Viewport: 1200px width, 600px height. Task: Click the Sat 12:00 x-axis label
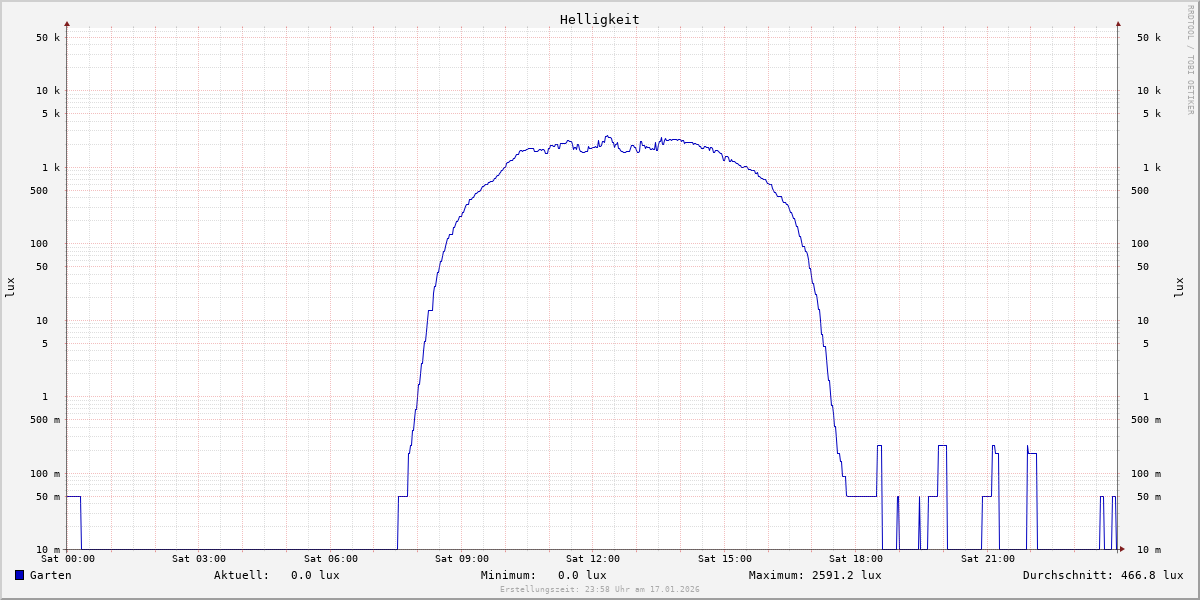pyautogui.click(x=593, y=559)
